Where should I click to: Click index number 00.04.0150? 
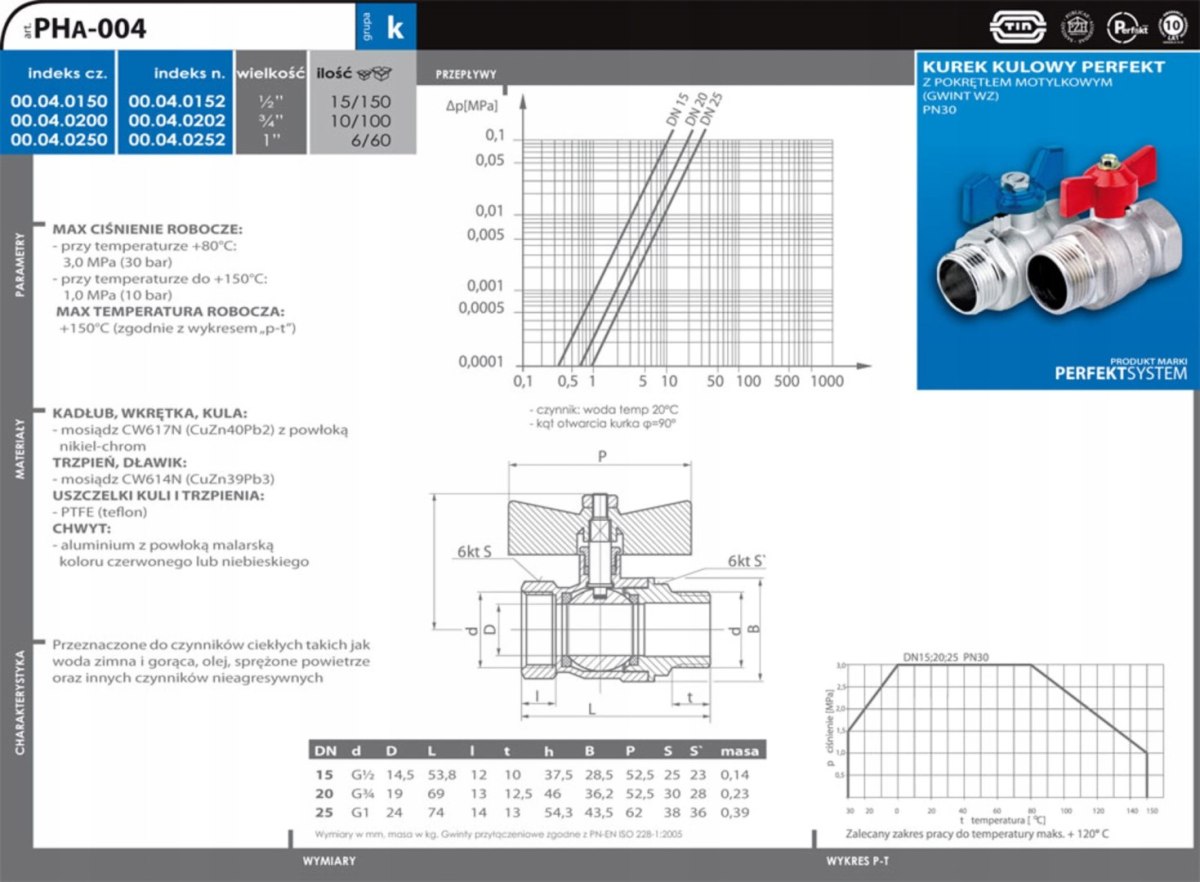click(58, 102)
